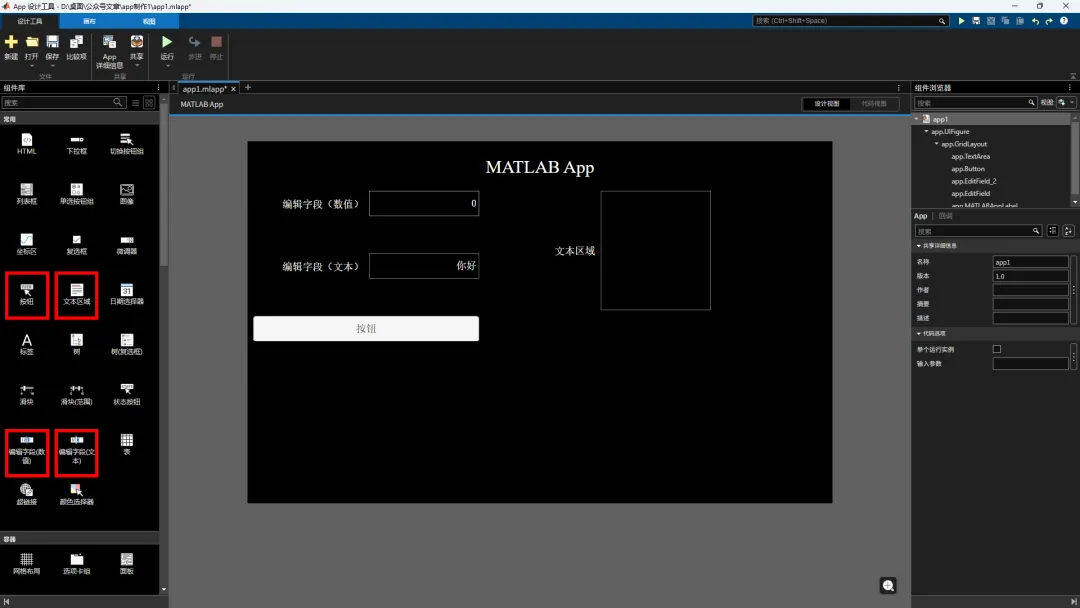Select the 超链接 (Hyperlink) component
Viewport: 1080px width, 608px height.
26,495
